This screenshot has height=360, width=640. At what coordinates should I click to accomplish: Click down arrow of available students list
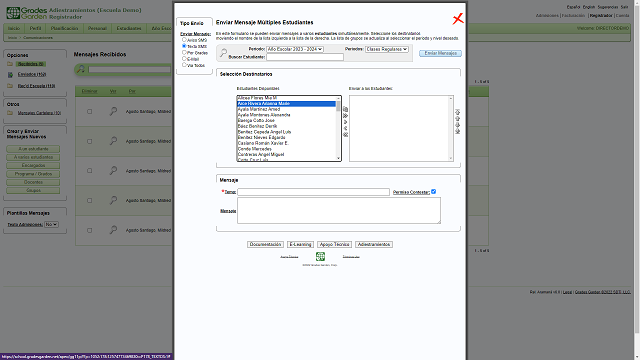coord(338,158)
